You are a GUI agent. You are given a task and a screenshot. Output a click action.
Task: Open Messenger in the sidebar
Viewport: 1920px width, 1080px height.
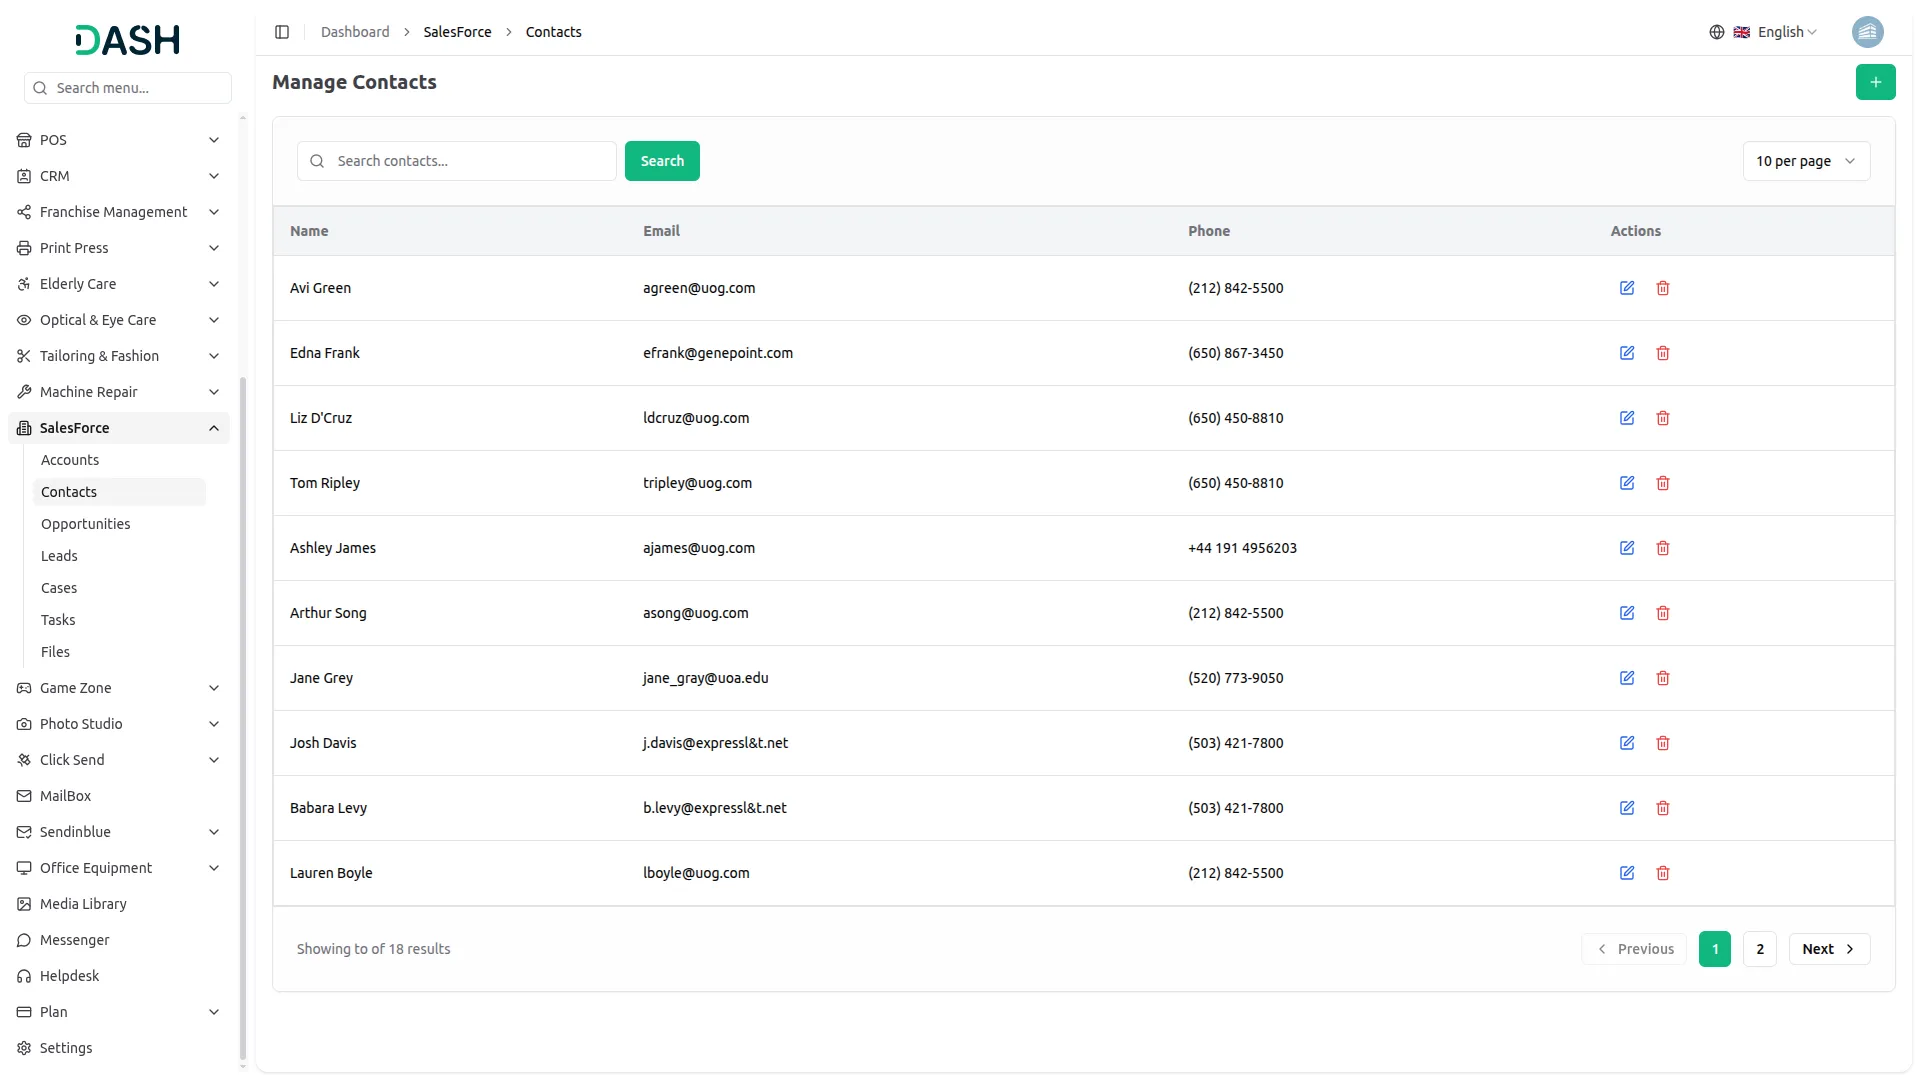[119, 940]
